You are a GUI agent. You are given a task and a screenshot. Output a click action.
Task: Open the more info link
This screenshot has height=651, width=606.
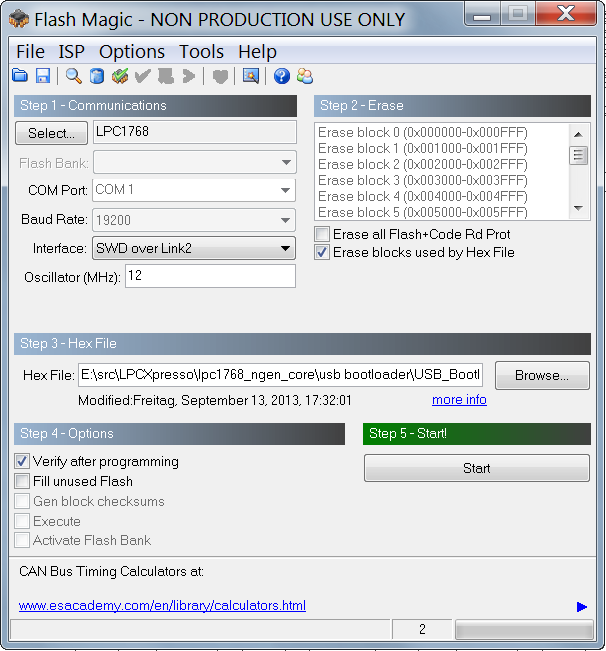pos(459,399)
